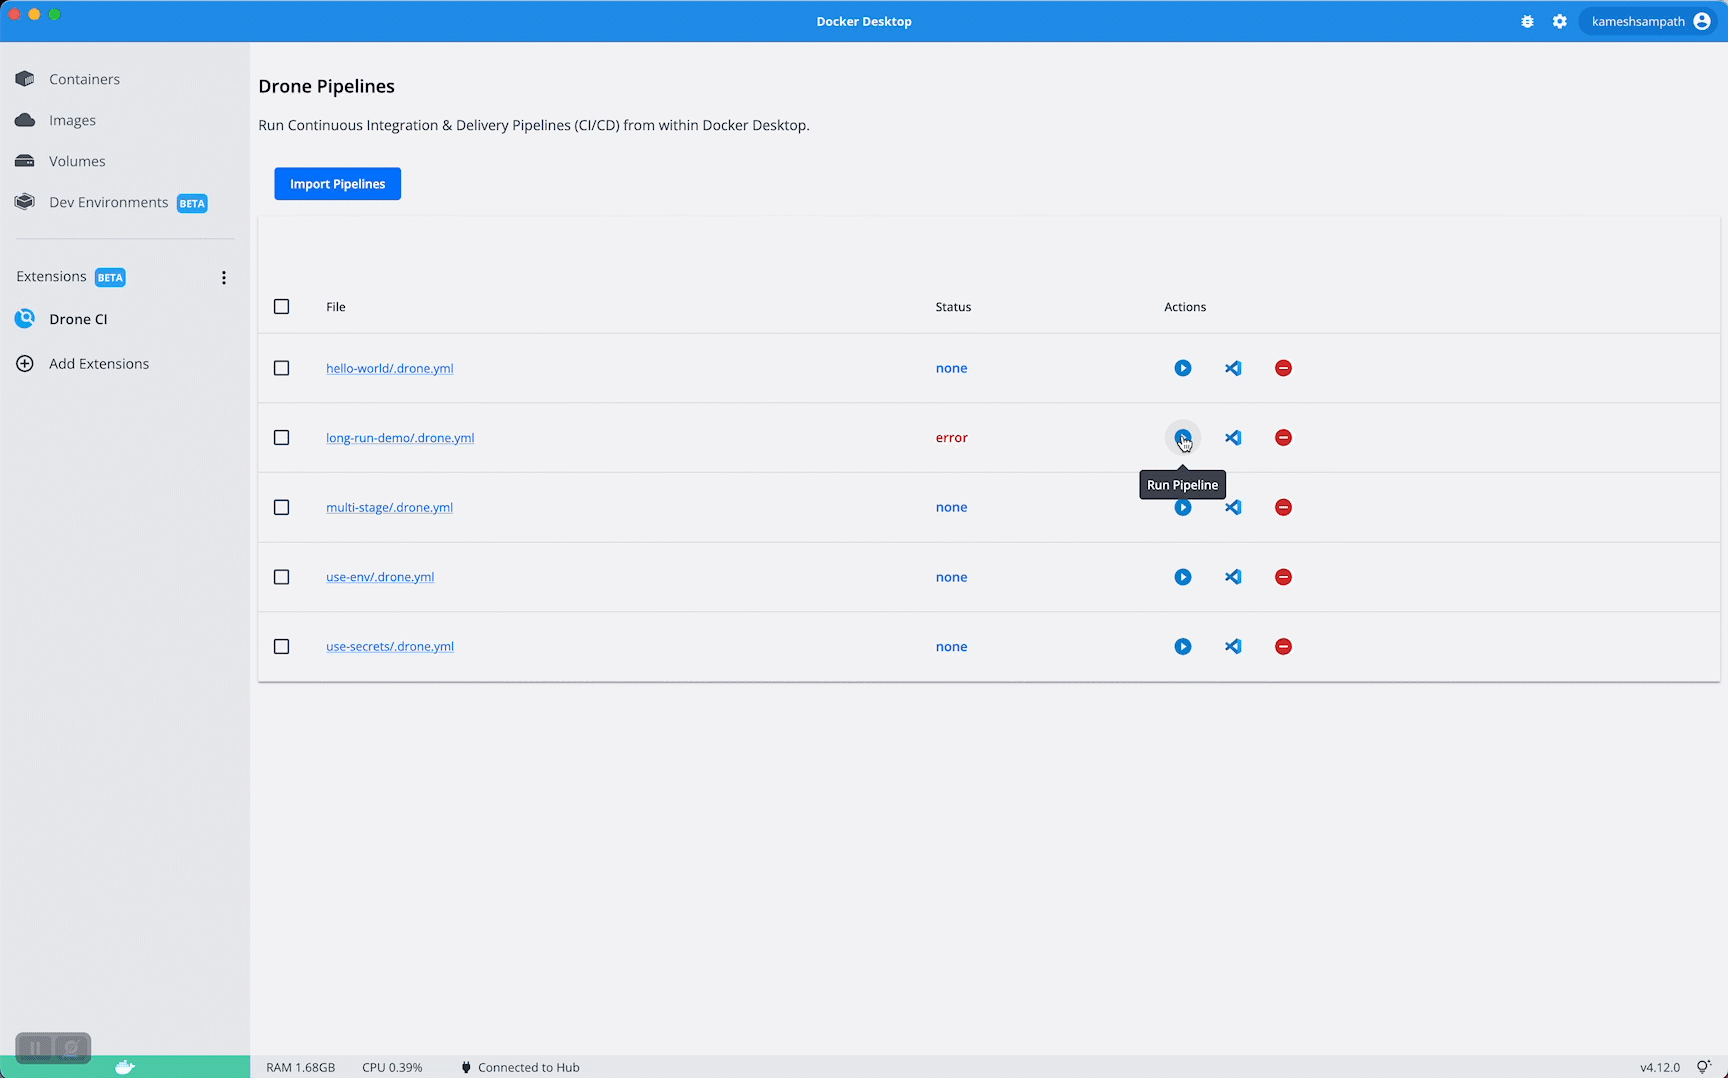Click the File column header
This screenshot has height=1078, width=1728.
click(336, 307)
